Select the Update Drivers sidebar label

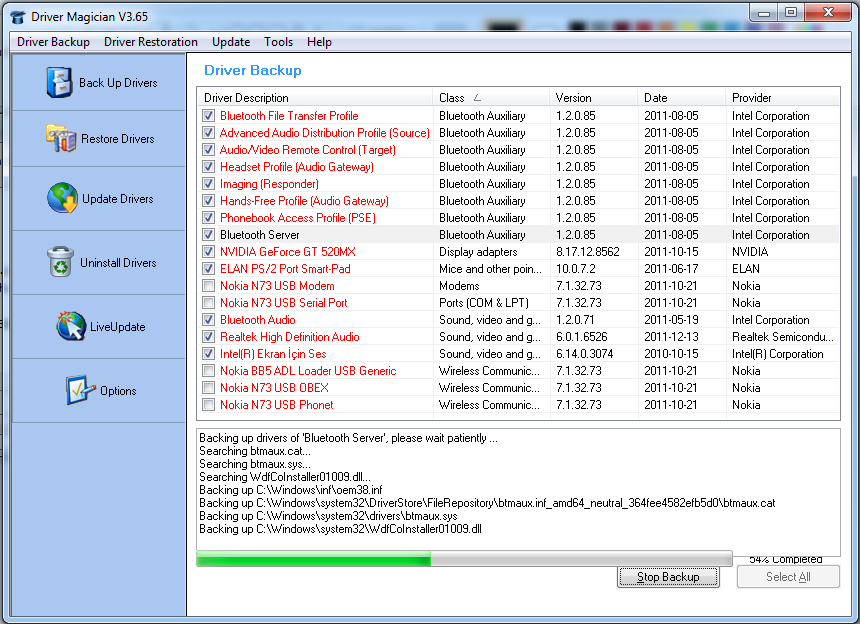tap(117, 198)
